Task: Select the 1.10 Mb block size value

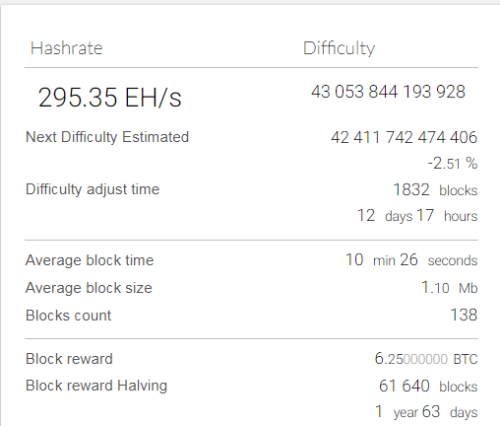Action: click(x=450, y=288)
